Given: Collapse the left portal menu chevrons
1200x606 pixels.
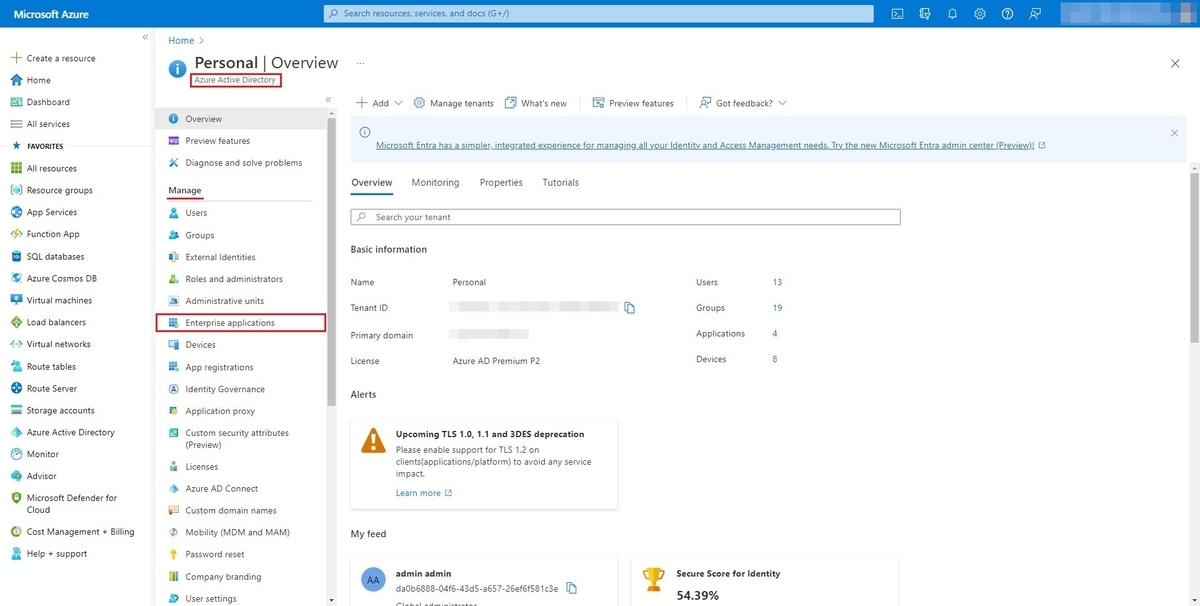Looking at the screenshot, I should (145, 37).
